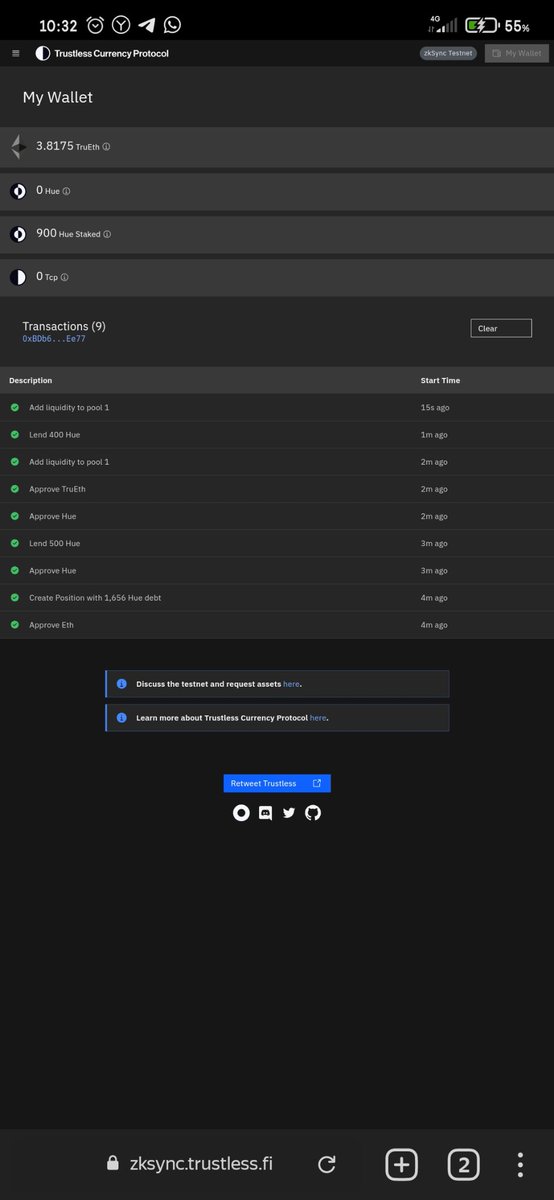Open the My Wallet button in the header

(x=517, y=53)
